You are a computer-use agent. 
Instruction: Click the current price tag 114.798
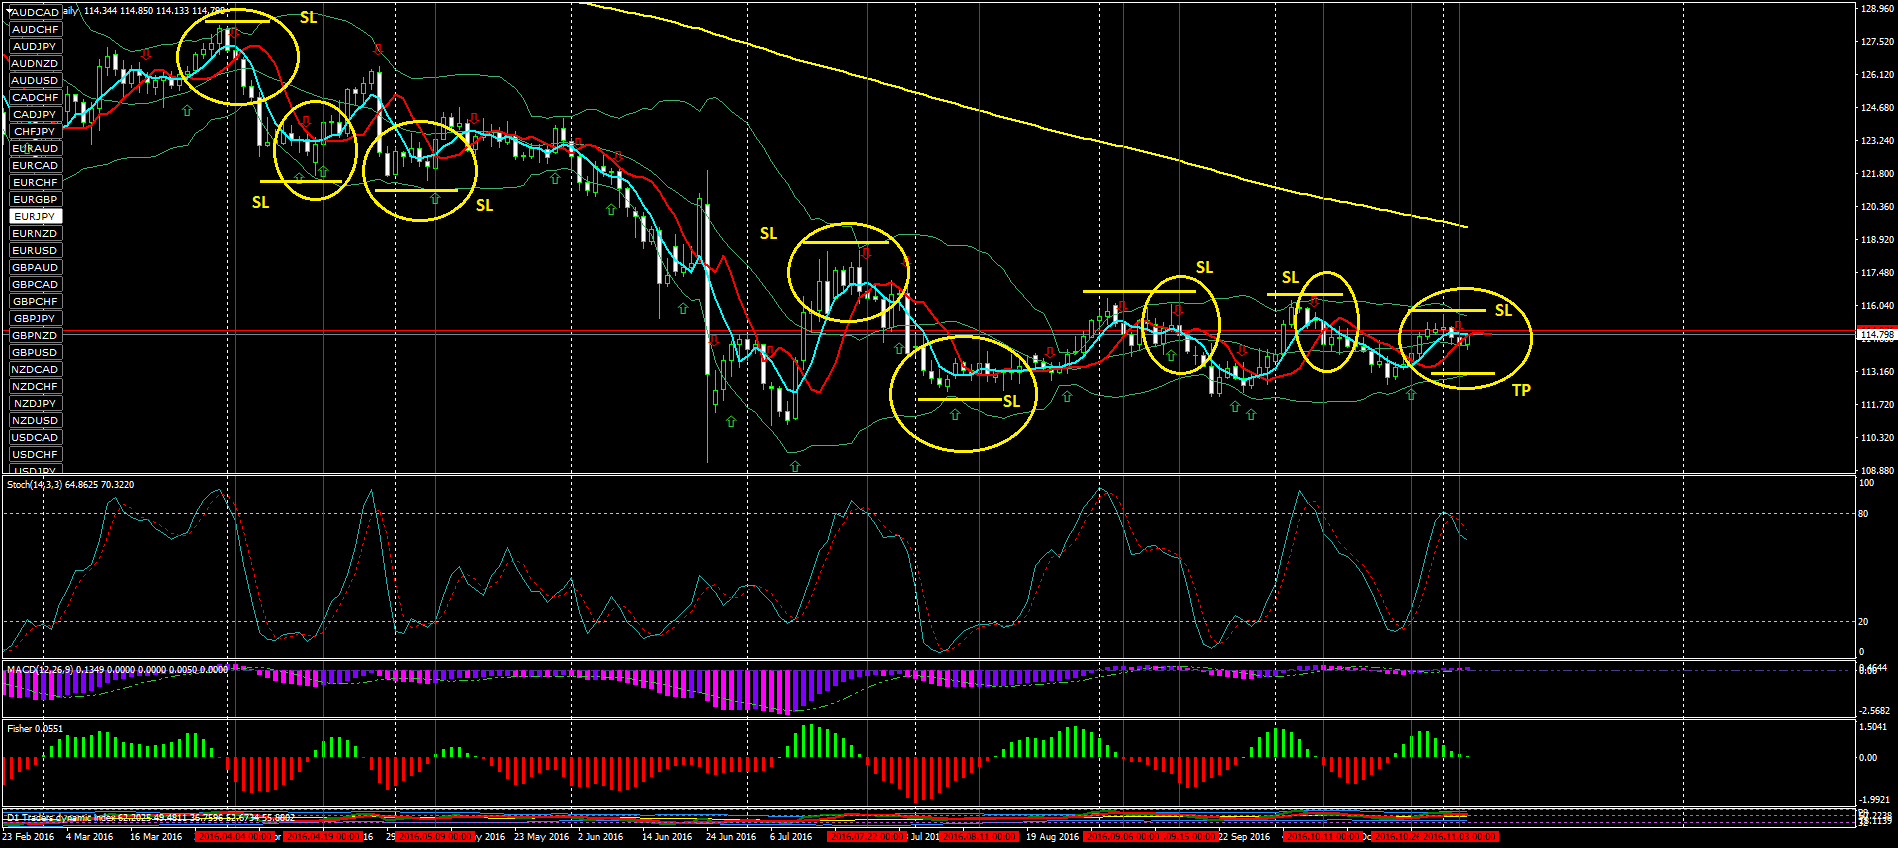click(1875, 334)
